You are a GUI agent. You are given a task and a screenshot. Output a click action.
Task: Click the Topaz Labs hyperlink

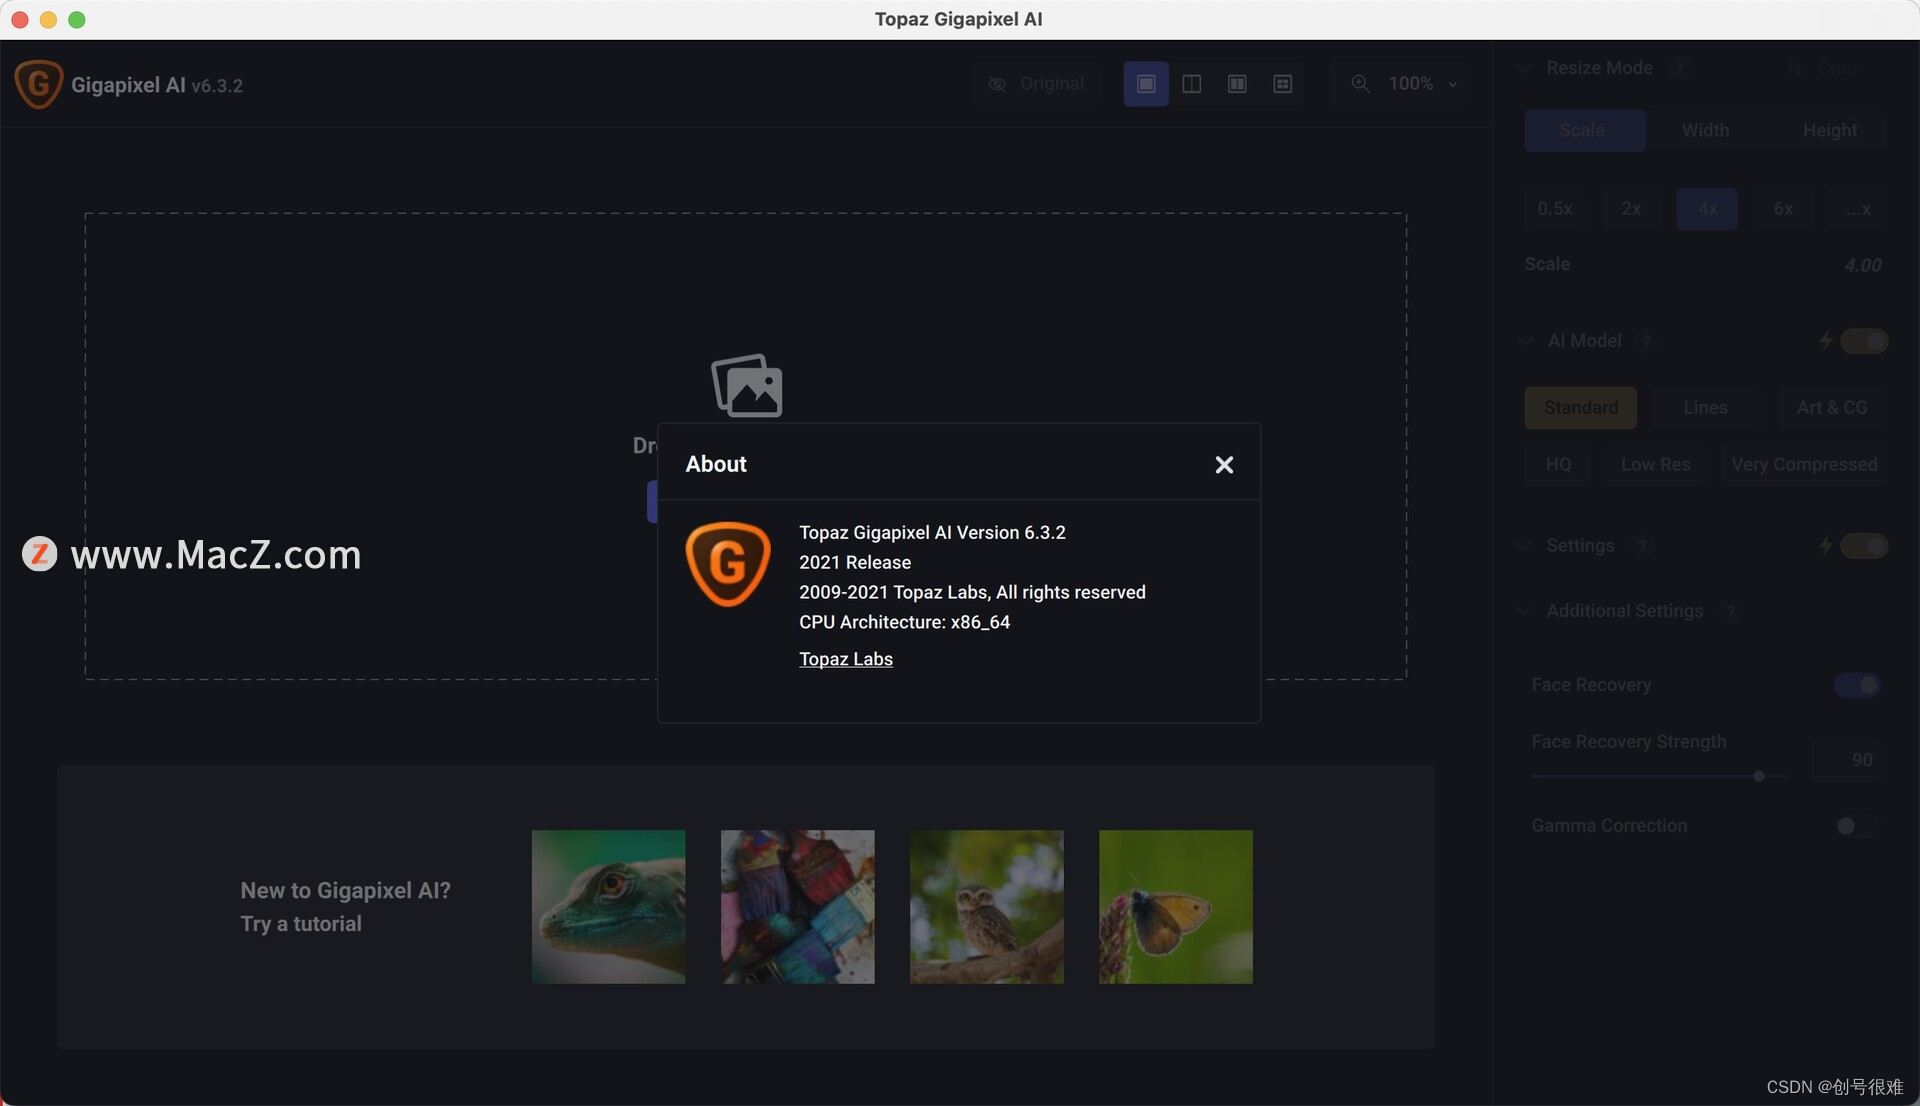coord(845,659)
